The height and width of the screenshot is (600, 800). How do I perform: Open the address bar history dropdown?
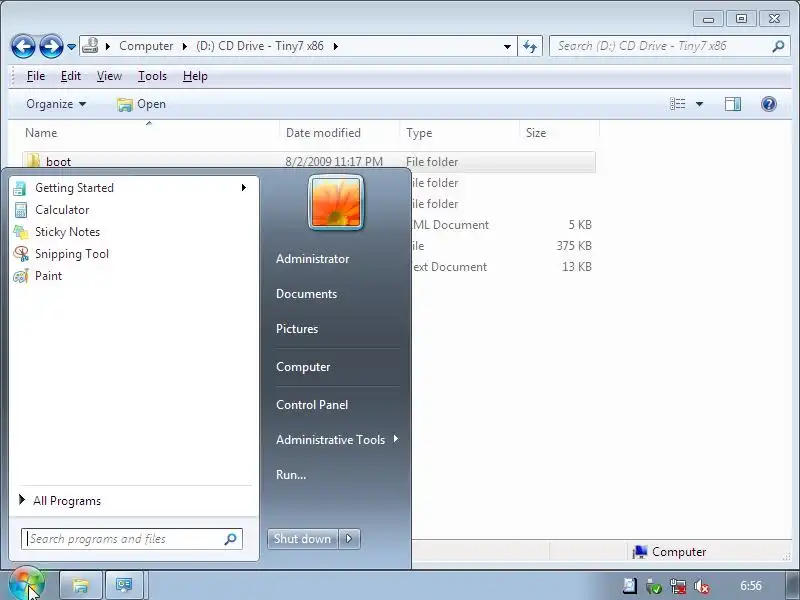(507, 46)
